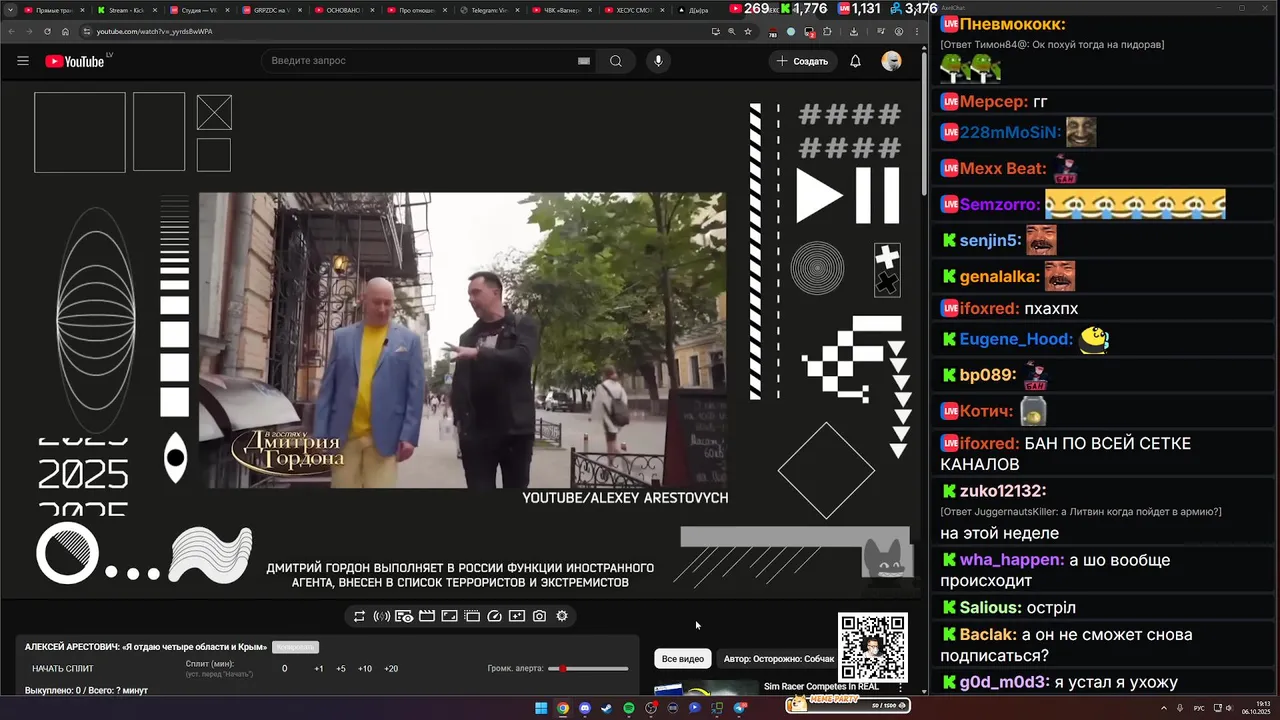The width and height of the screenshot is (1280, 720).
Task: Open the YouTube guide hamburger menu
Action: [x=23, y=61]
